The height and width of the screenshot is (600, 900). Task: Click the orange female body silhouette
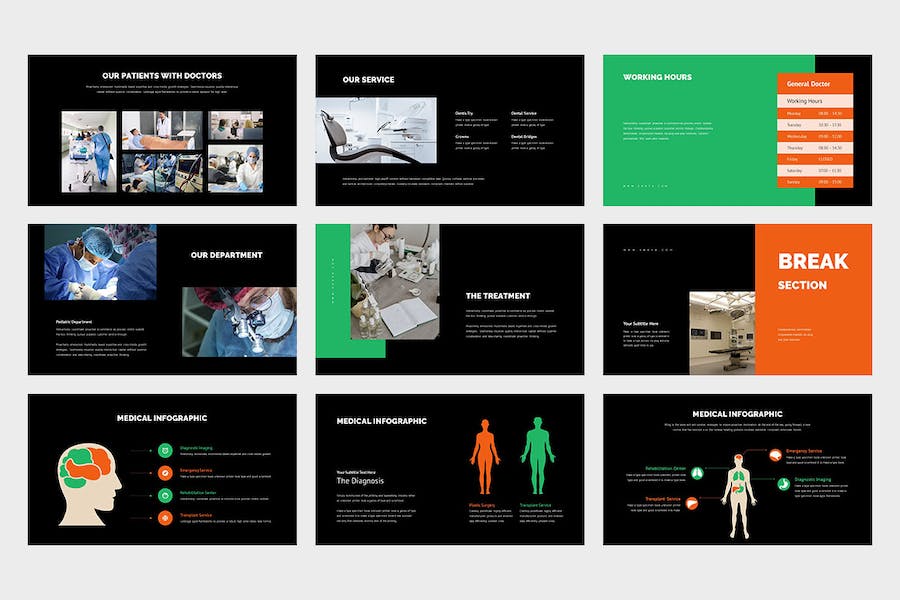coord(485,457)
